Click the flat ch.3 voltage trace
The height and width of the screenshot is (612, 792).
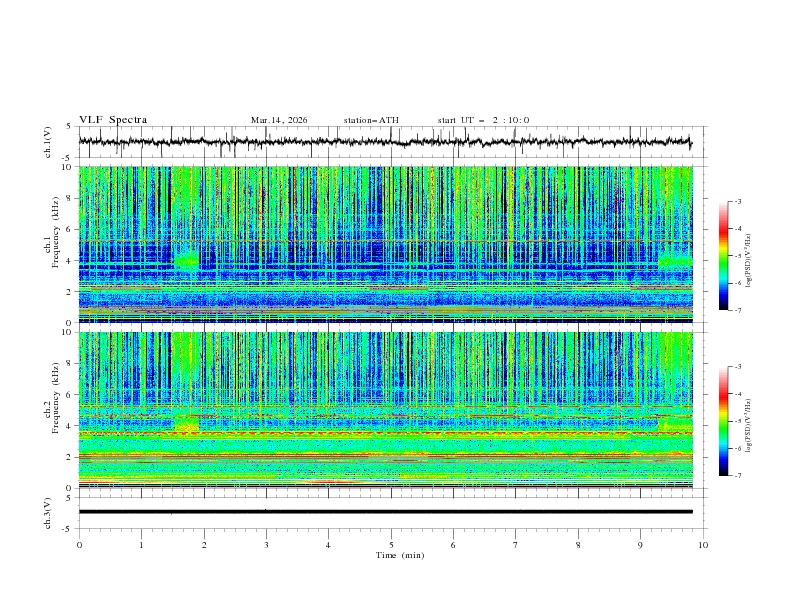point(385,512)
